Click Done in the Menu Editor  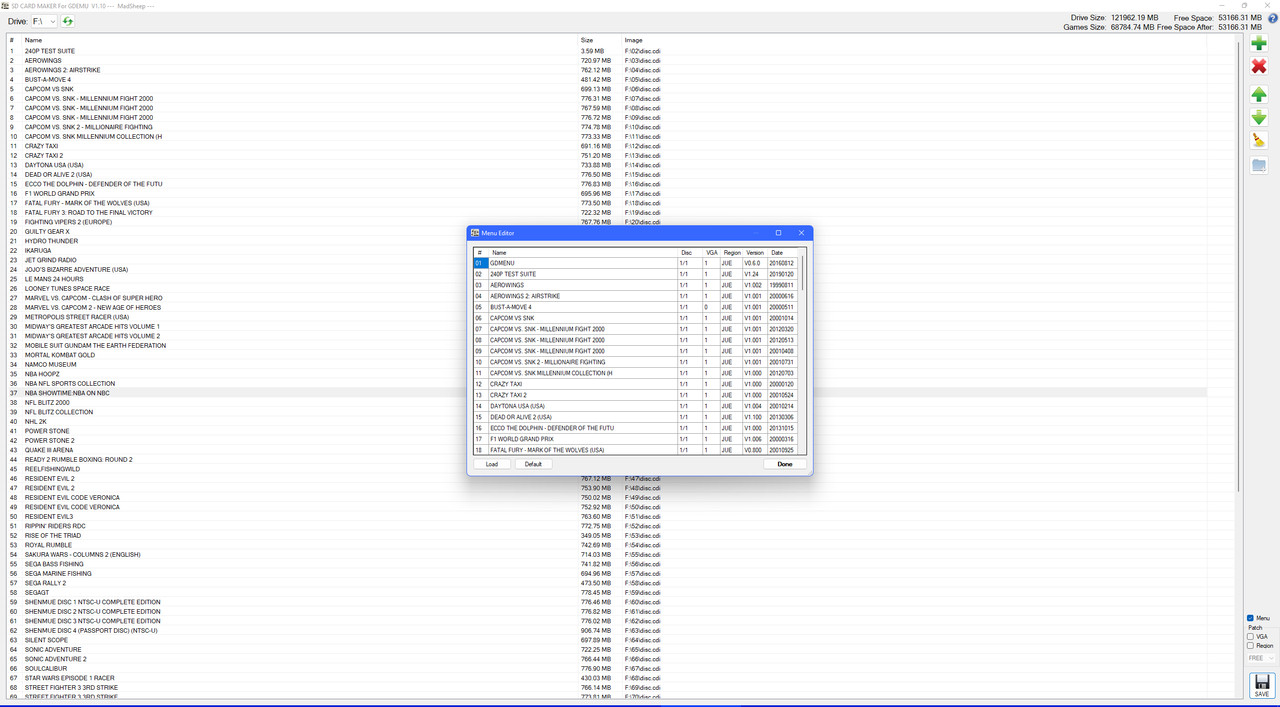coord(785,464)
